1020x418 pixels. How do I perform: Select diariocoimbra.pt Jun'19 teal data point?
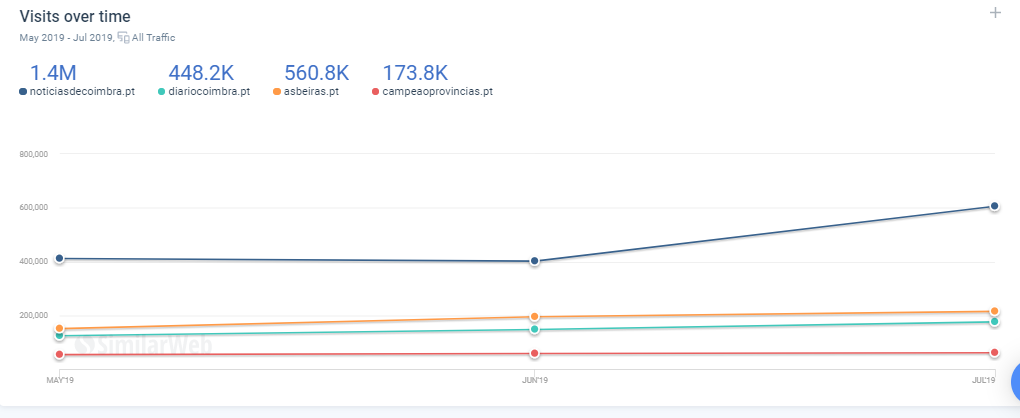pos(535,329)
